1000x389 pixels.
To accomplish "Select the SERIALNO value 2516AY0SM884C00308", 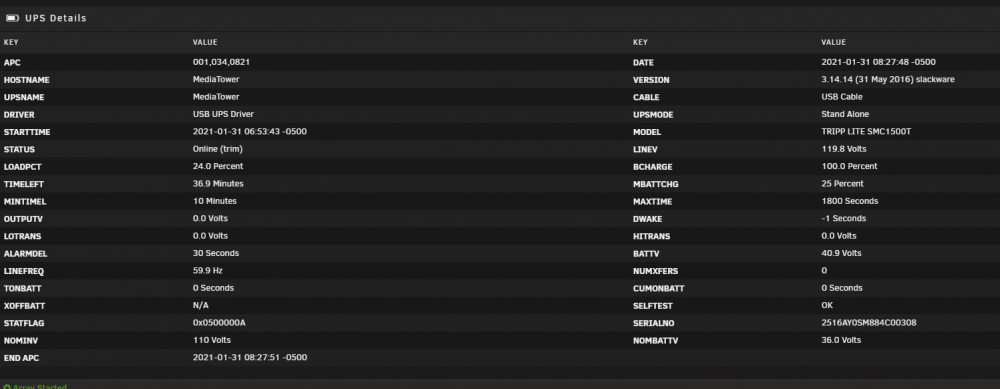I will click(x=869, y=323).
